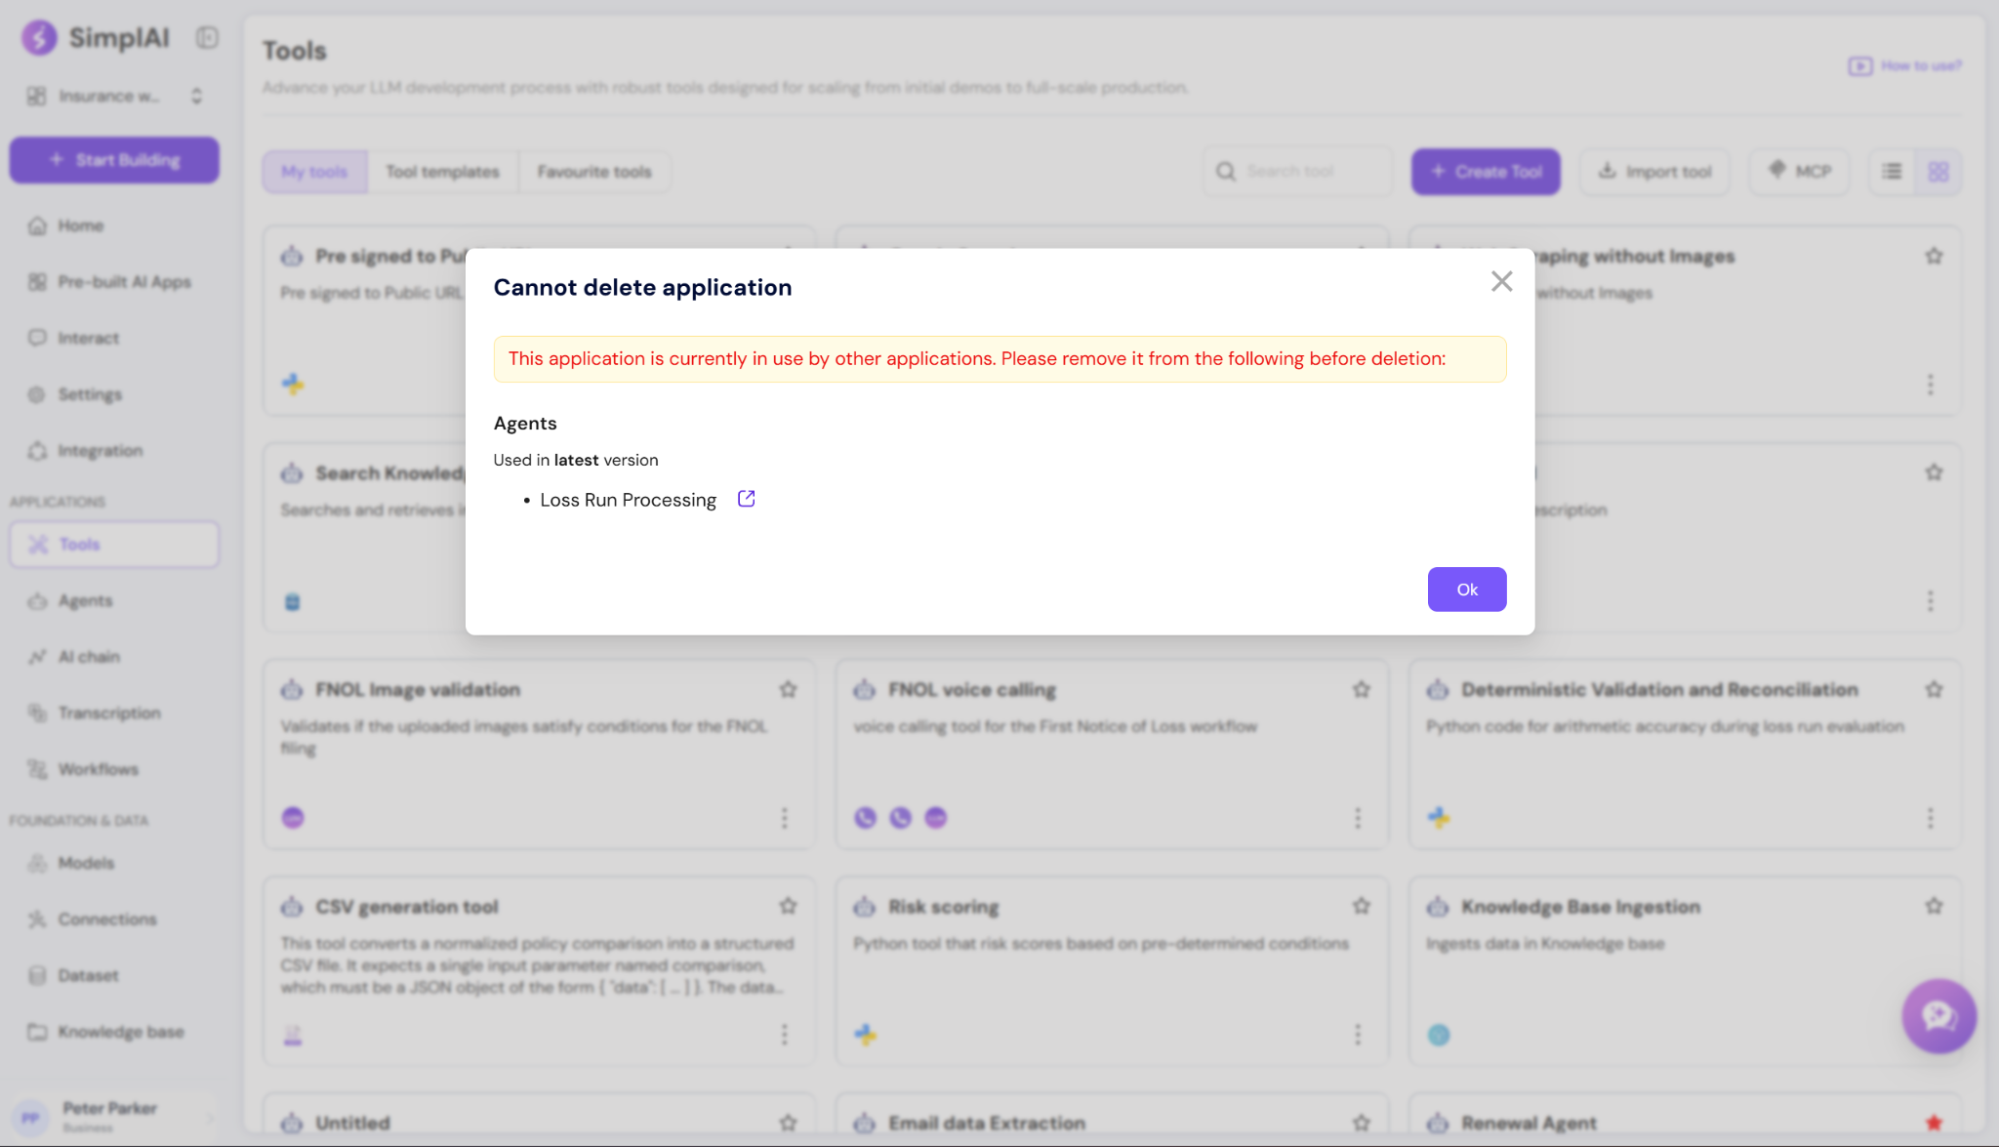The width and height of the screenshot is (1999, 1147).
Task: Open Interact in the sidebar
Action: pyautogui.click(x=88, y=338)
